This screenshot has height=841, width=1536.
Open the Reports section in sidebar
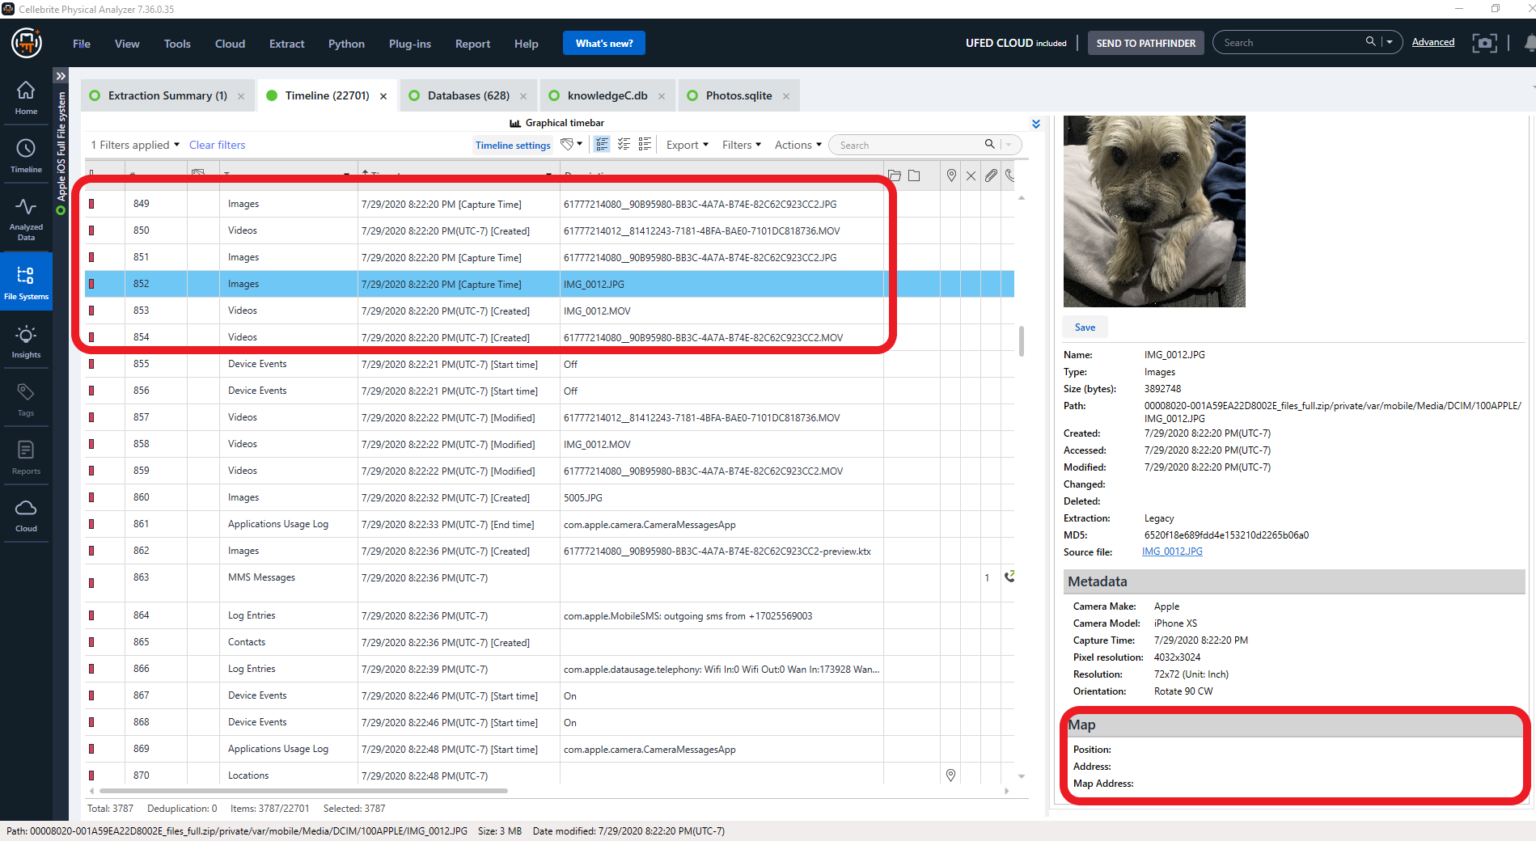[26, 455]
